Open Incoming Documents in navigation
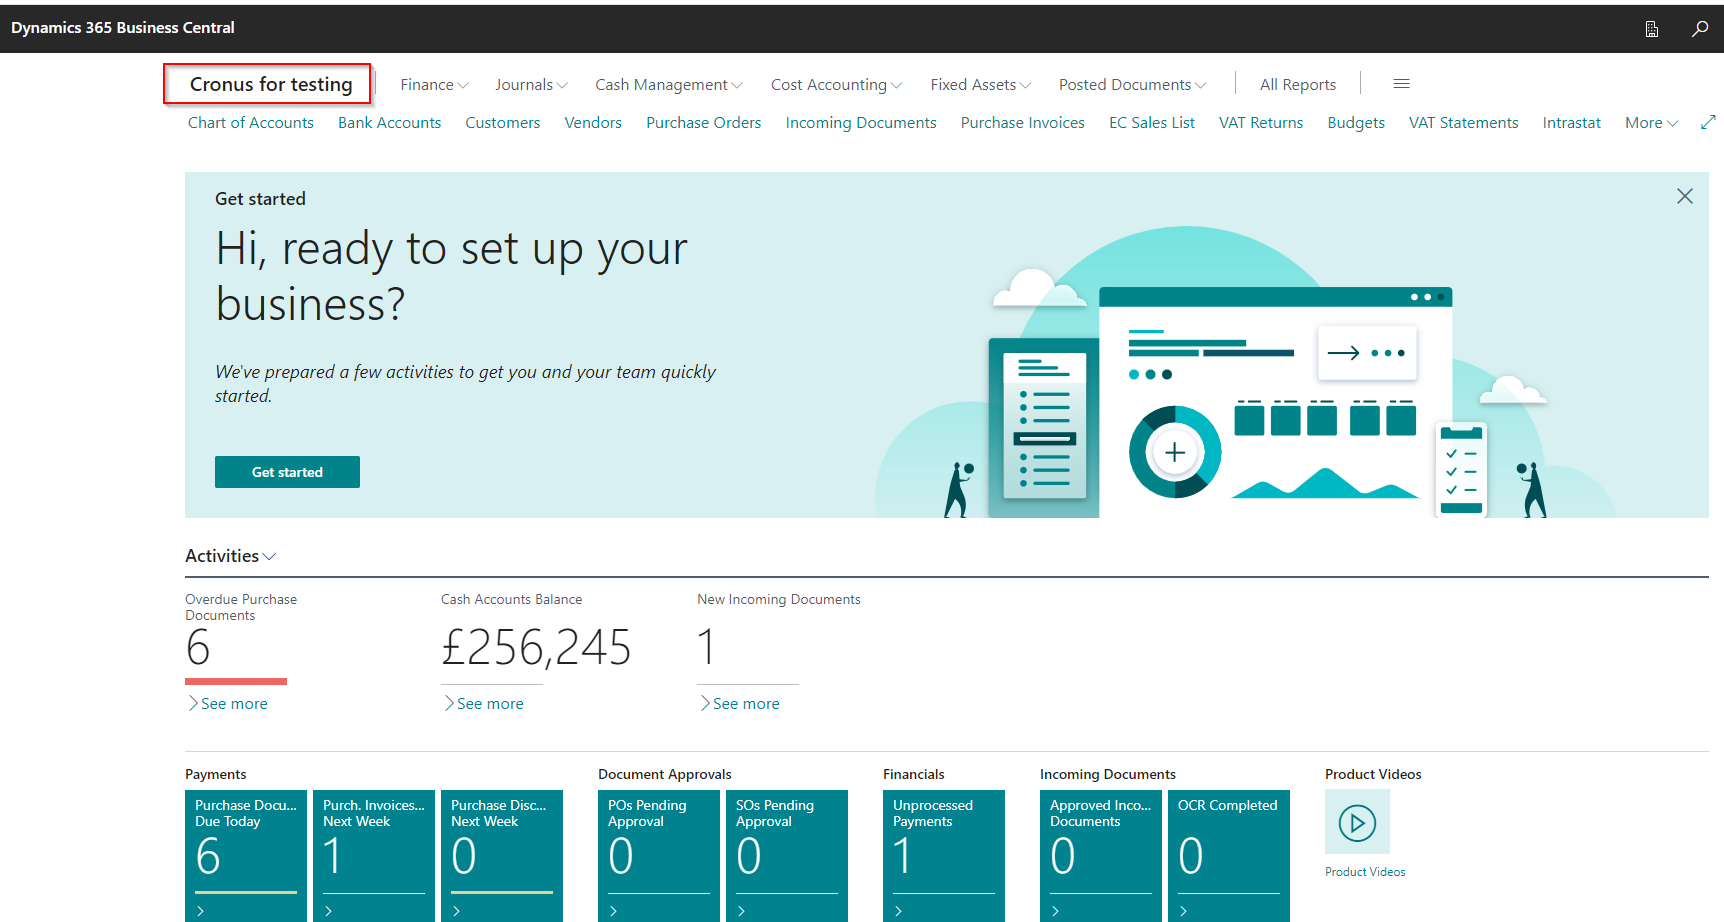This screenshot has width=1724, height=922. pos(861,123)
